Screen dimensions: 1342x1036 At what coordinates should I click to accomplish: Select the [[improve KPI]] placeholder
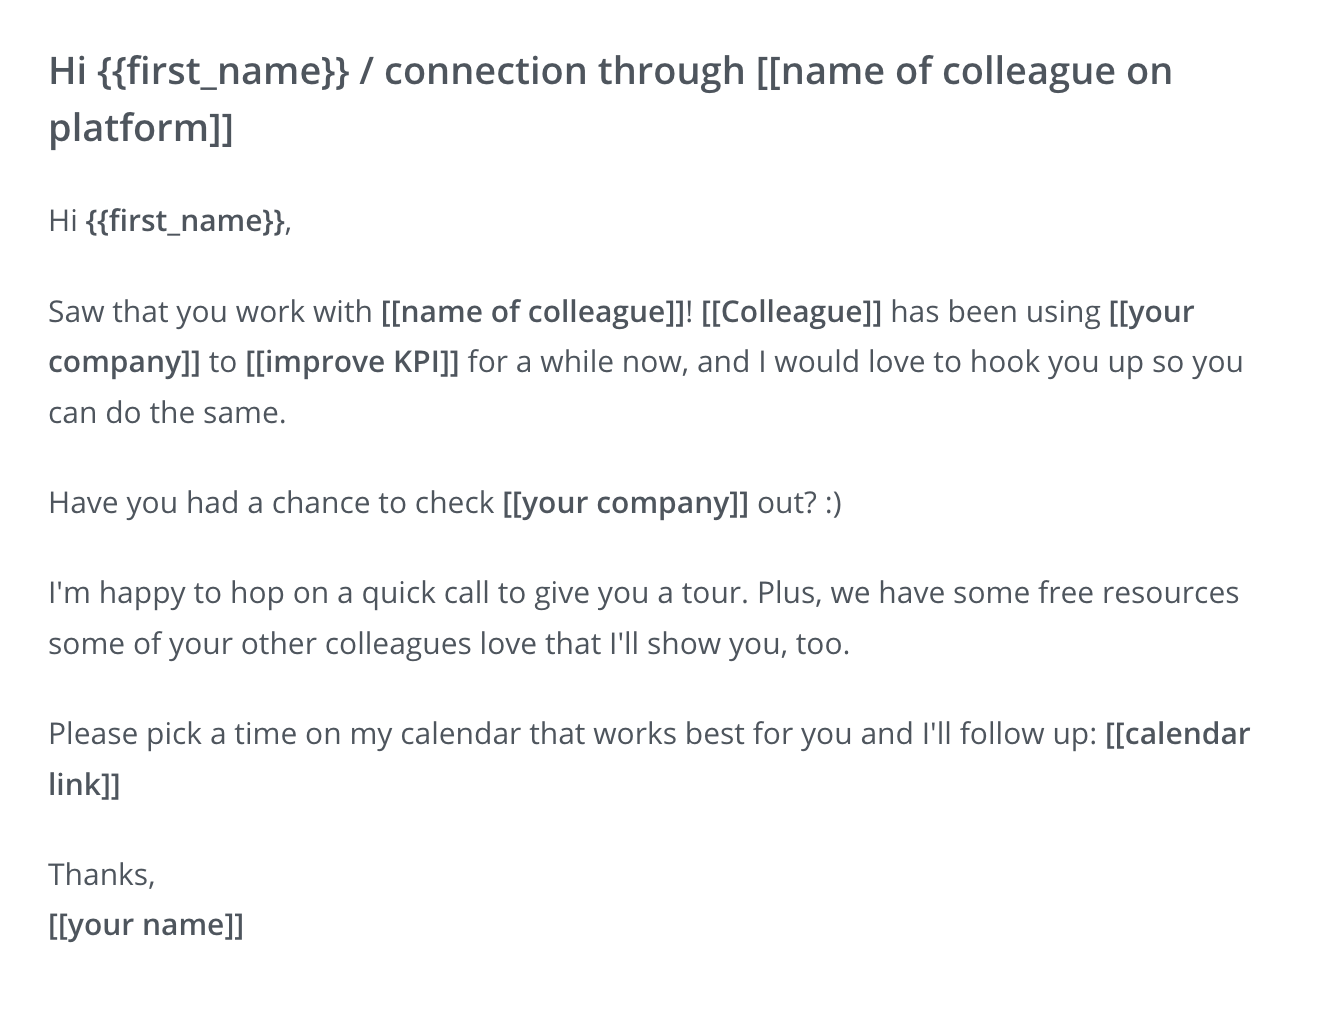(352, 361)
